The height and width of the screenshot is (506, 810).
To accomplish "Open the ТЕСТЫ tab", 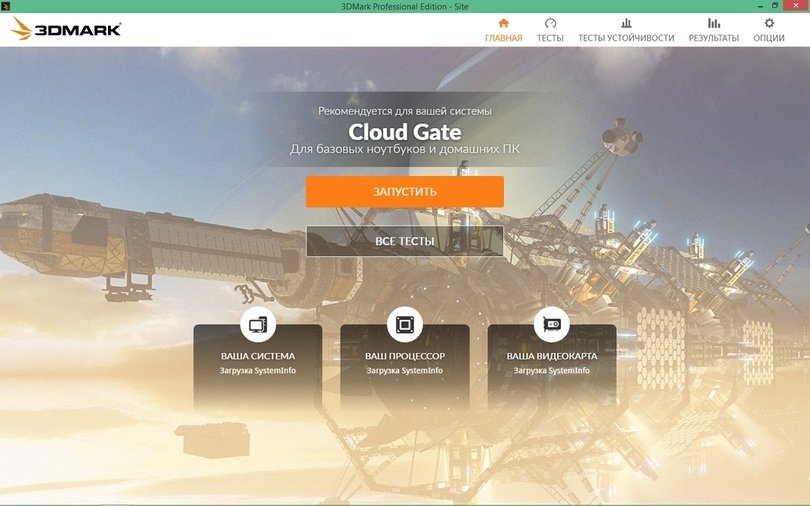I will click(550, 30).
